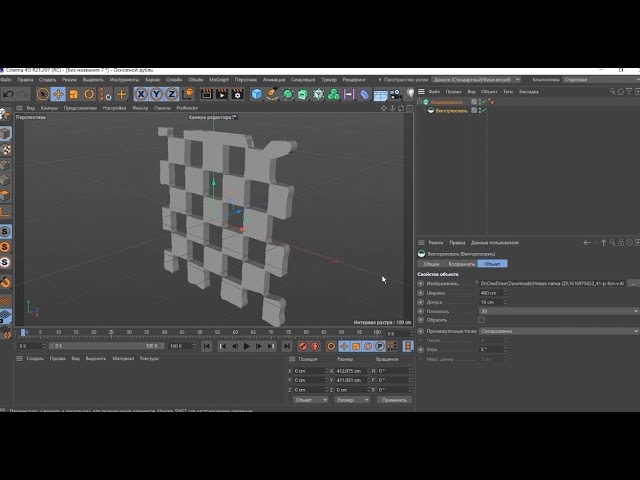
Task: Click the Record Active Objects red button
Action: 303,347
